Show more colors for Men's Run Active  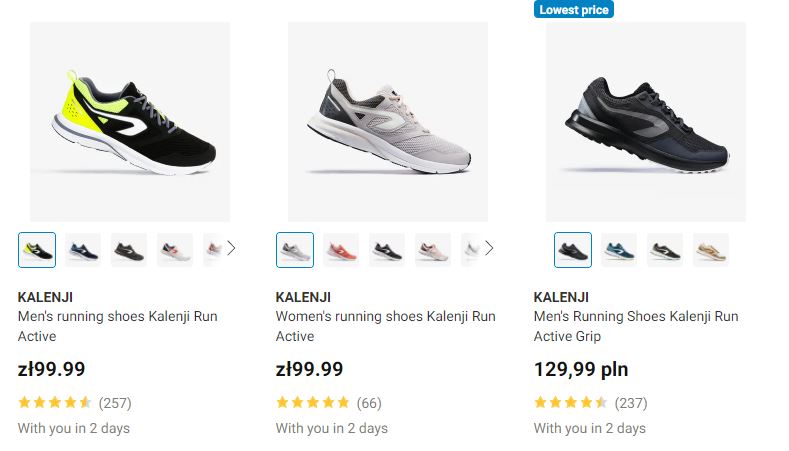(231, 248)
